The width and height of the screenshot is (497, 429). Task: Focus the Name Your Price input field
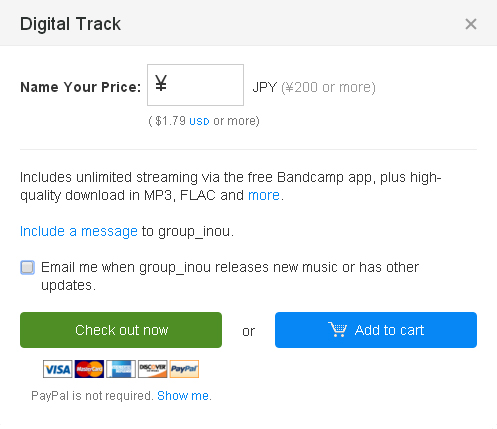[x=195, y=85]
